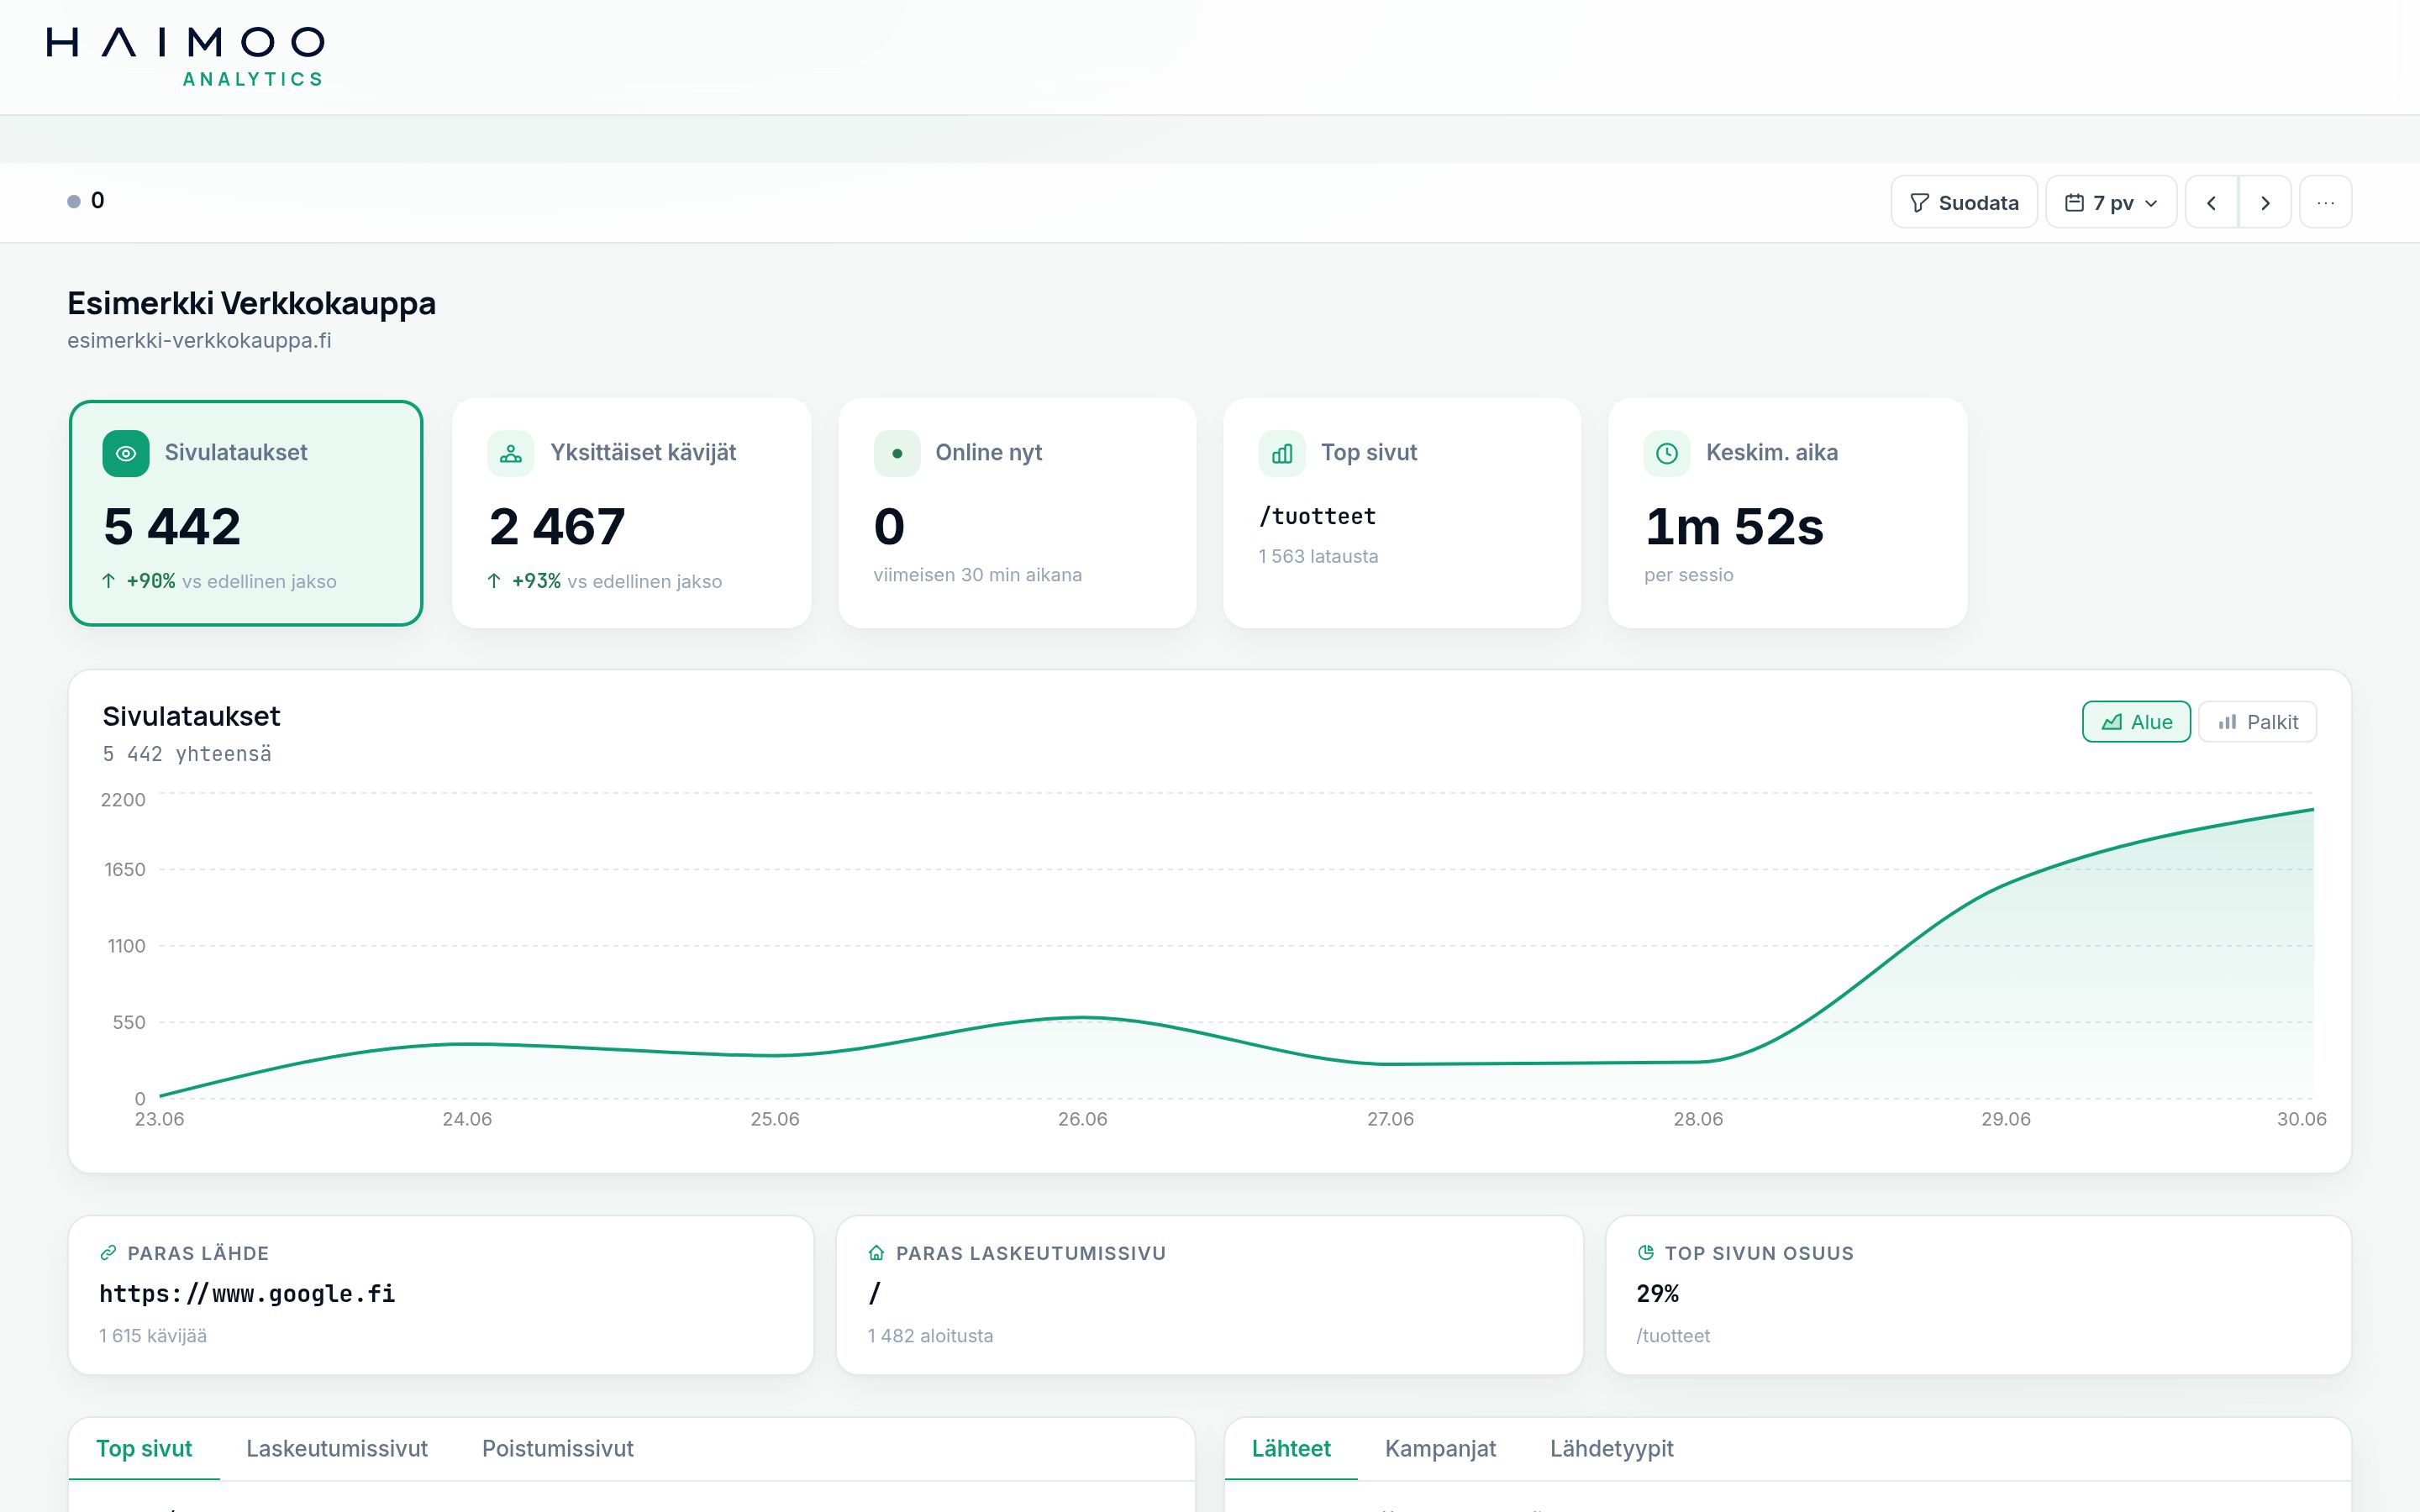This screenshot has width=2420, height=1512.
Task: Click the clock icon on Keskim. aika card
Action: pyautogui.click(x=1667, y=453)
